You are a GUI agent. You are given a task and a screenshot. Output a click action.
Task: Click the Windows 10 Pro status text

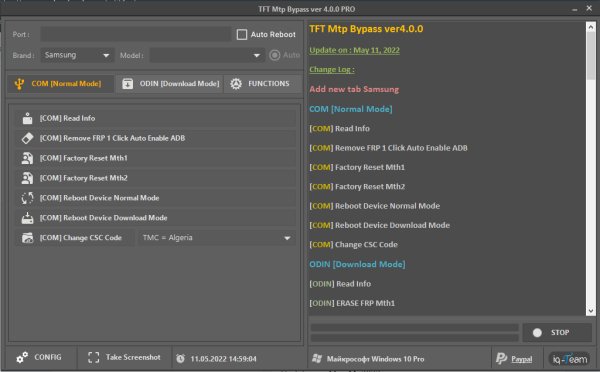pyautogui.click(x=375, y=359)
